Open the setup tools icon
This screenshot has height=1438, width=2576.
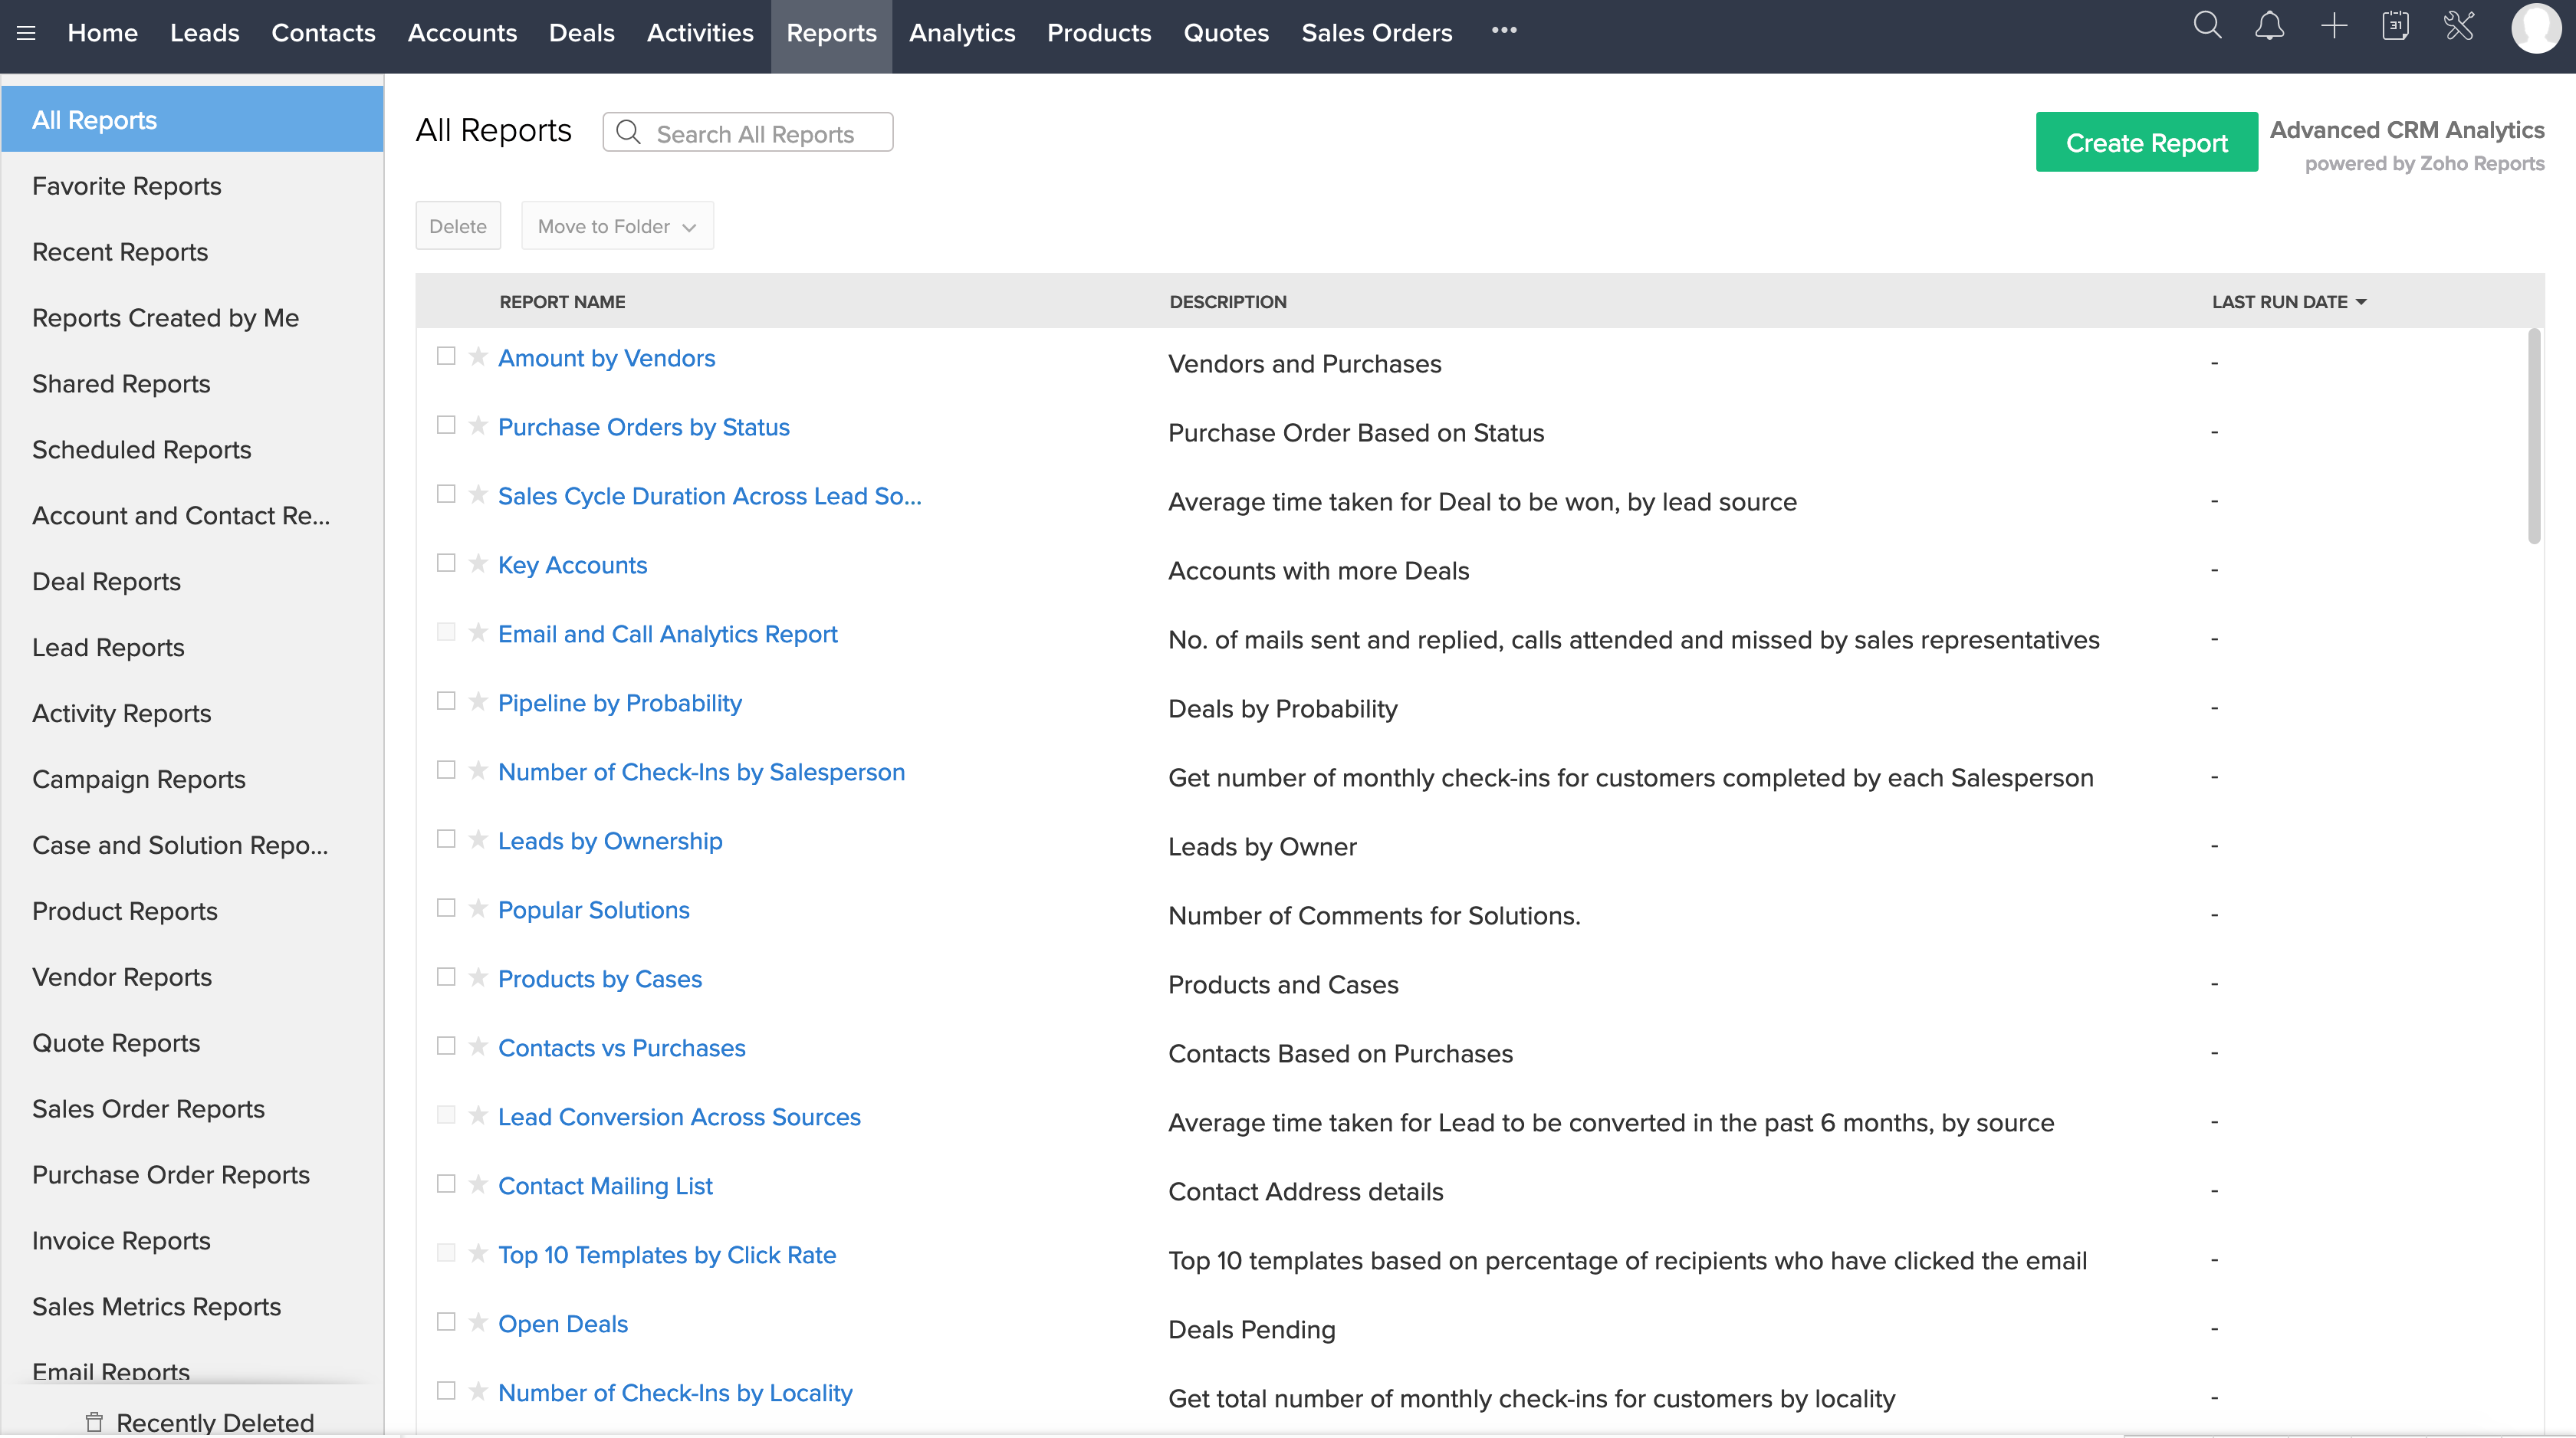coord(2459,26)
